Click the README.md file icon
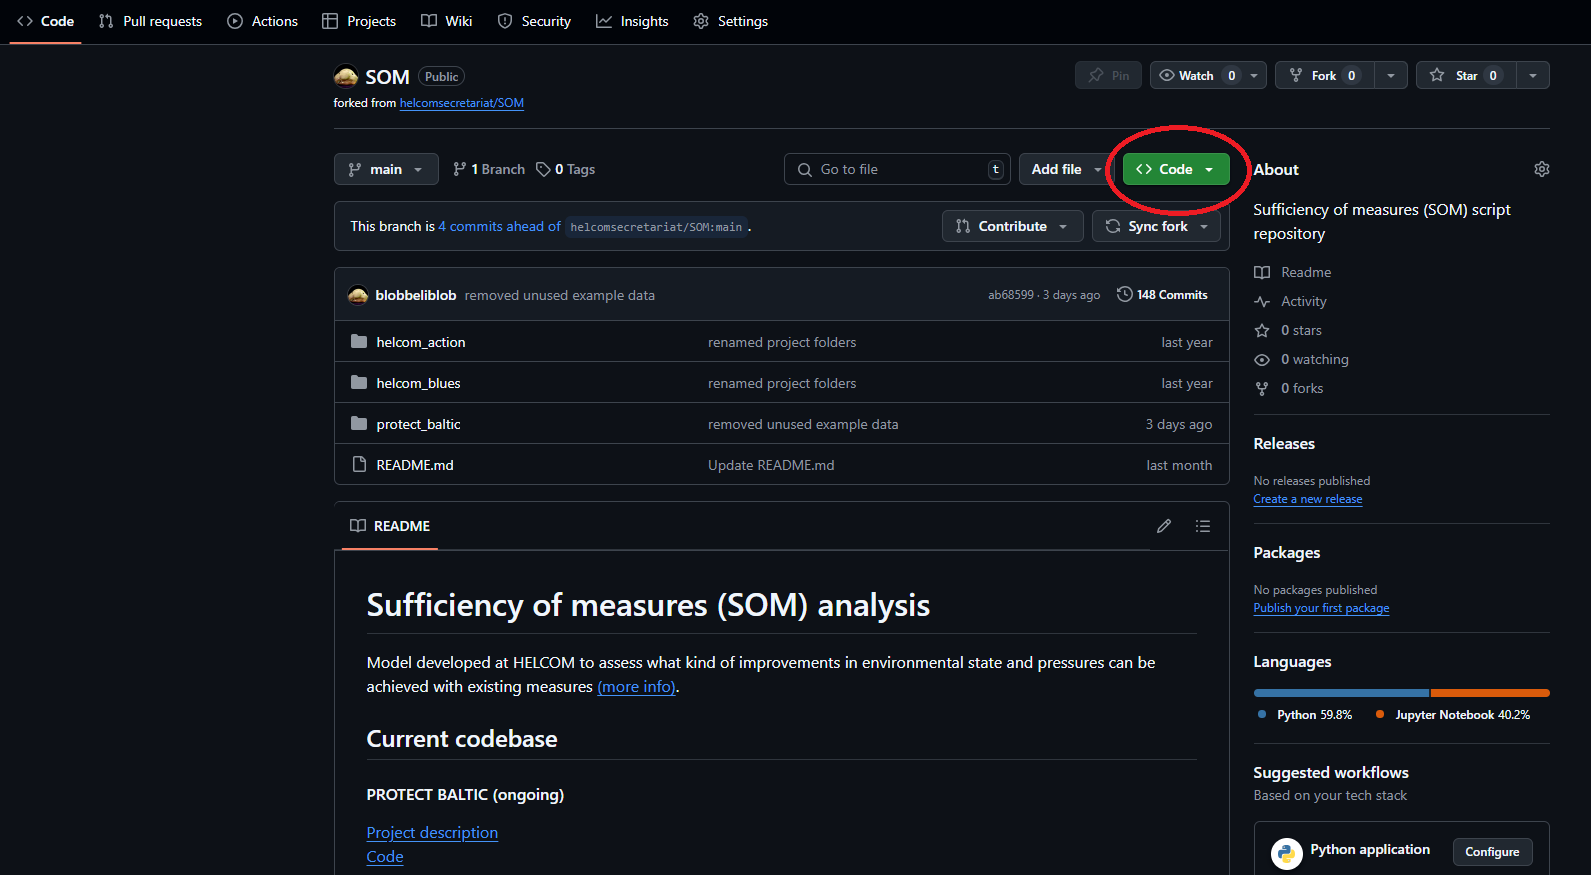1591x875 pixels. click(359, 465)
